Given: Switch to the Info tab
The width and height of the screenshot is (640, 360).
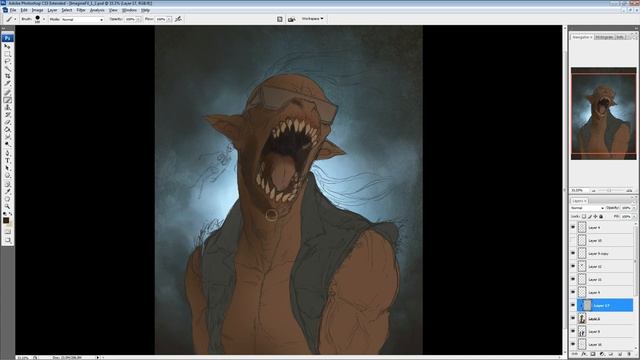Looking at the screenshot, I should 620,37.
